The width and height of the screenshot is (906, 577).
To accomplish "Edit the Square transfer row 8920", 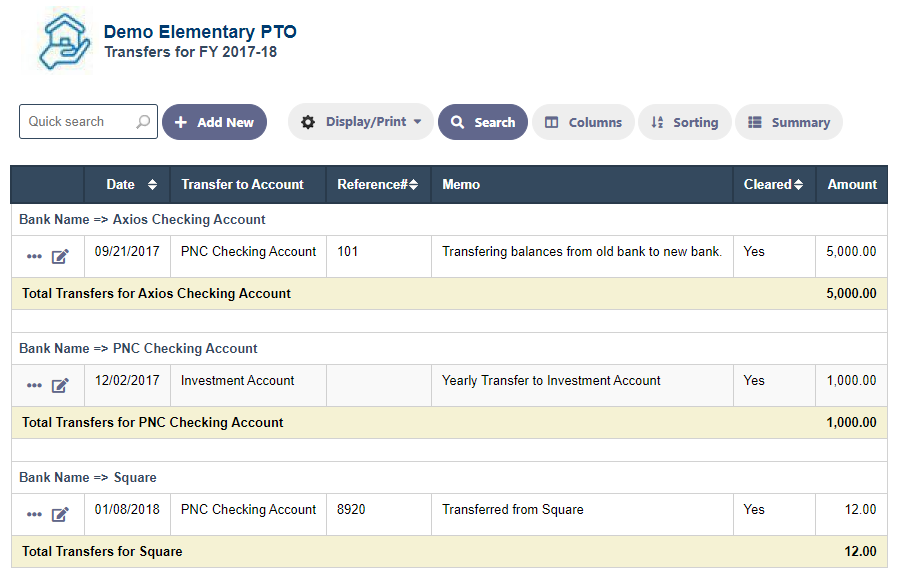I will point(60,515).
